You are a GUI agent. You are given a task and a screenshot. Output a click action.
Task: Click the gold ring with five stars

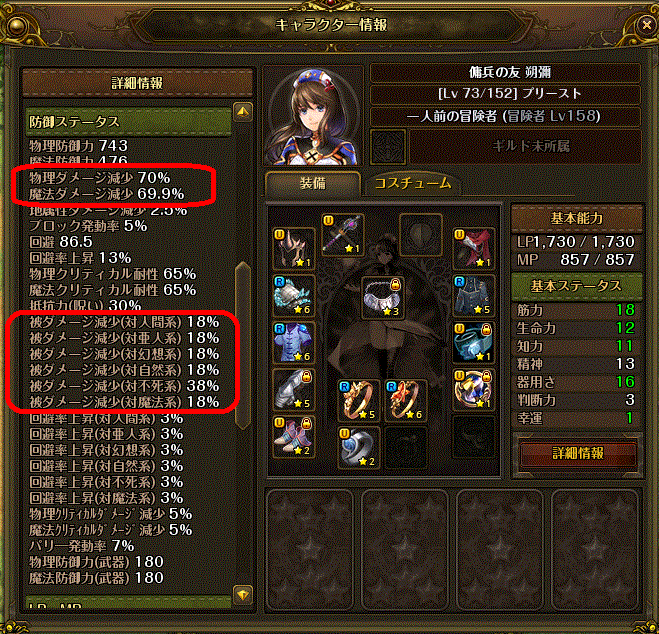[359, 400]
